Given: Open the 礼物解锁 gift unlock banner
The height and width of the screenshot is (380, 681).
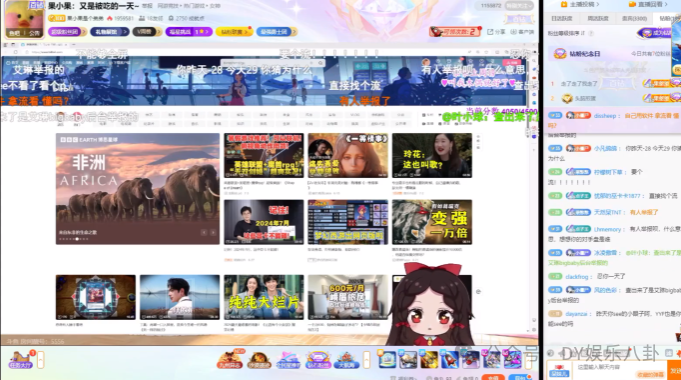Looking at the screenshot, I should pos(109,32).
